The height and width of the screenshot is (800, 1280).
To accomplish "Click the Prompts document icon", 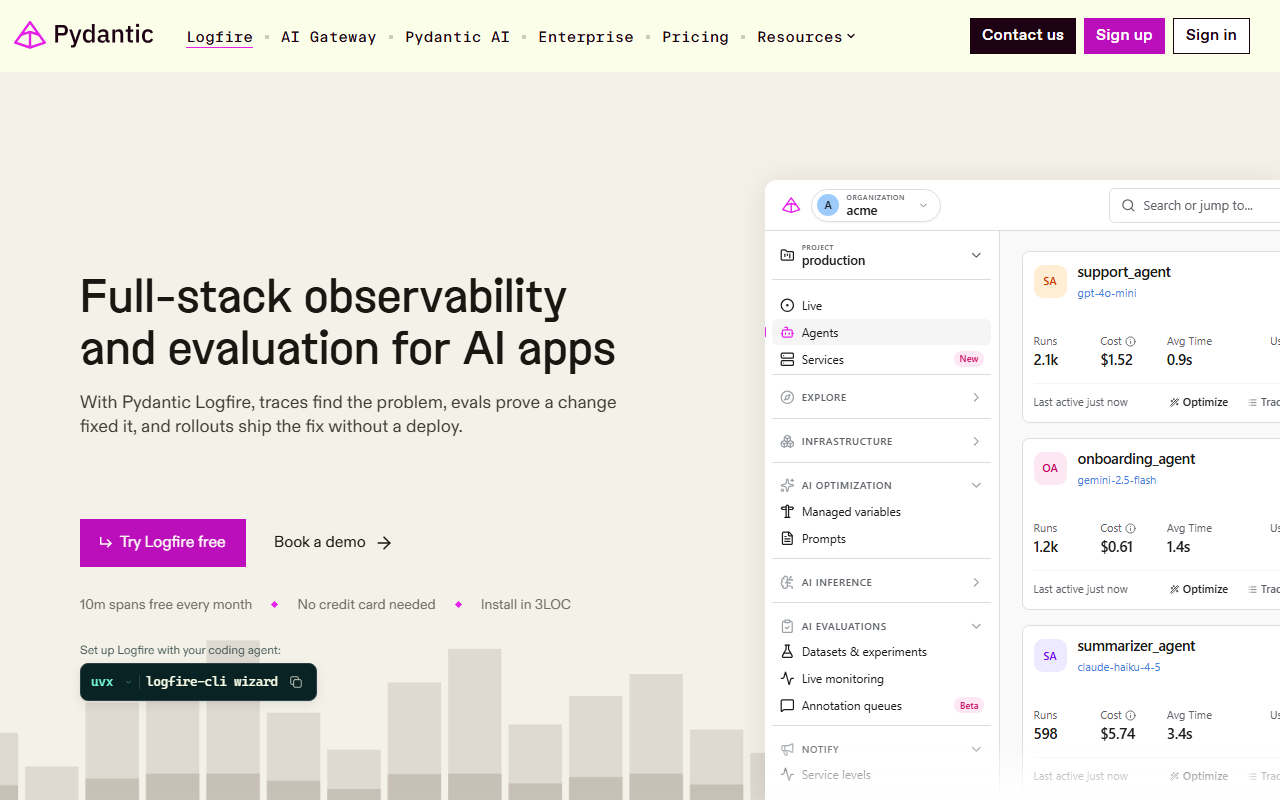I will 787,539.
